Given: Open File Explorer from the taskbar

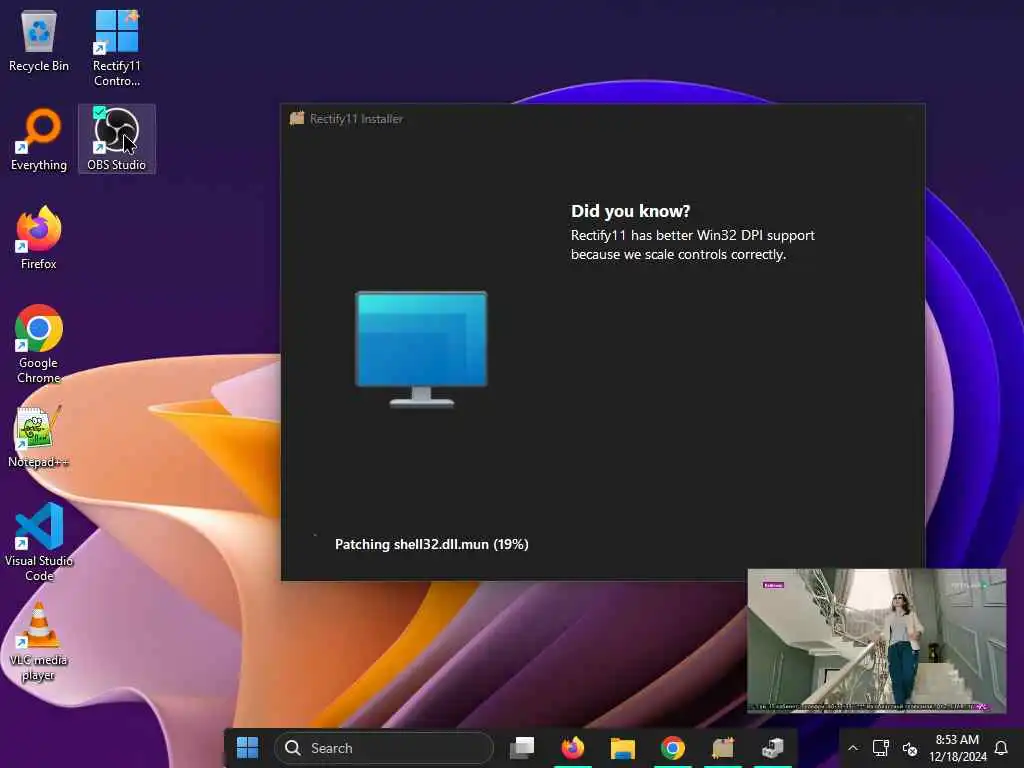Looking at the screenshot, I should [622, 748].
